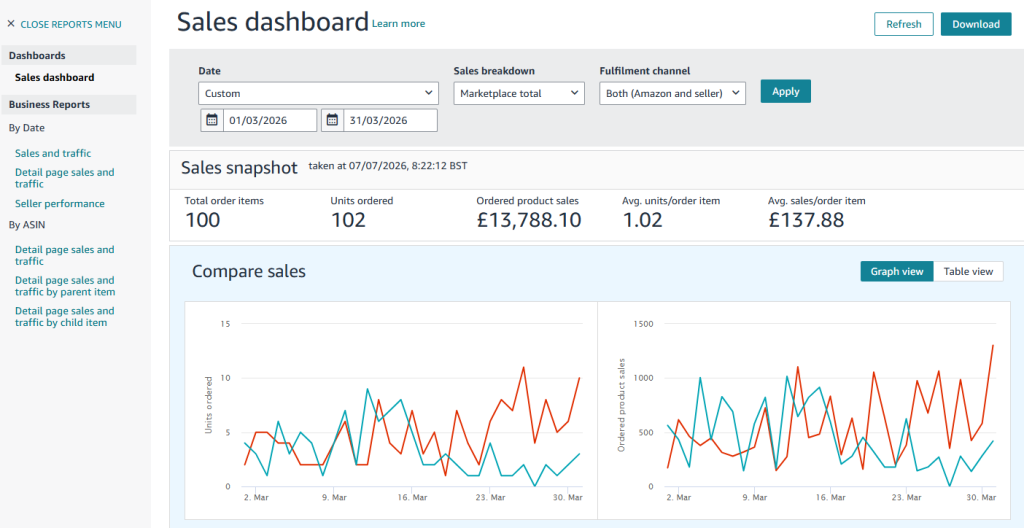
Task: Switch to Table view
Action: 968,271
